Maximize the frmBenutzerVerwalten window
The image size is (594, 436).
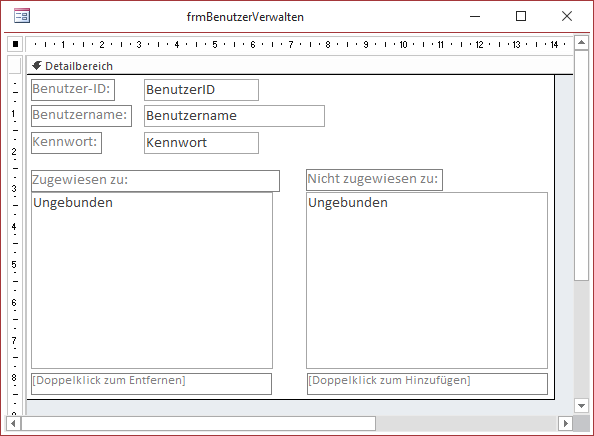(x=521, y=16)
